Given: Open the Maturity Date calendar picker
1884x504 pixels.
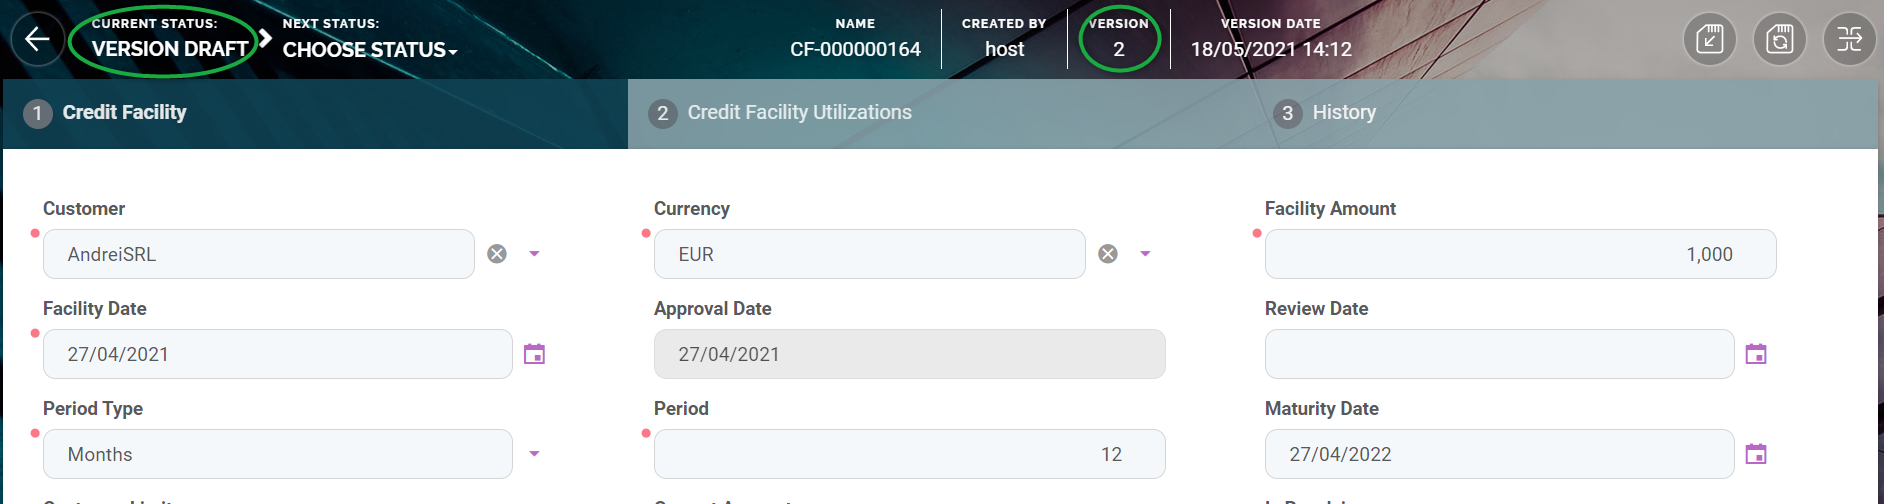Looking at the screenshot, I should 1756,454.
